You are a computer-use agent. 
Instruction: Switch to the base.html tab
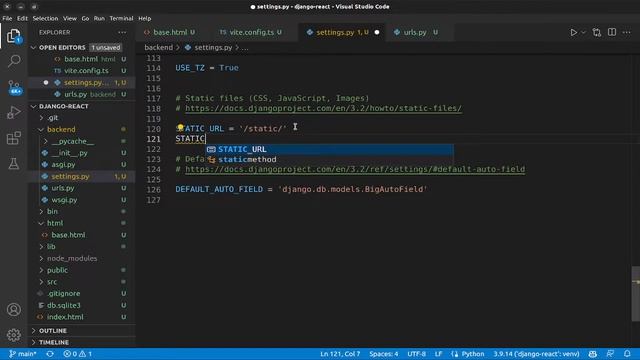point(170,32)
